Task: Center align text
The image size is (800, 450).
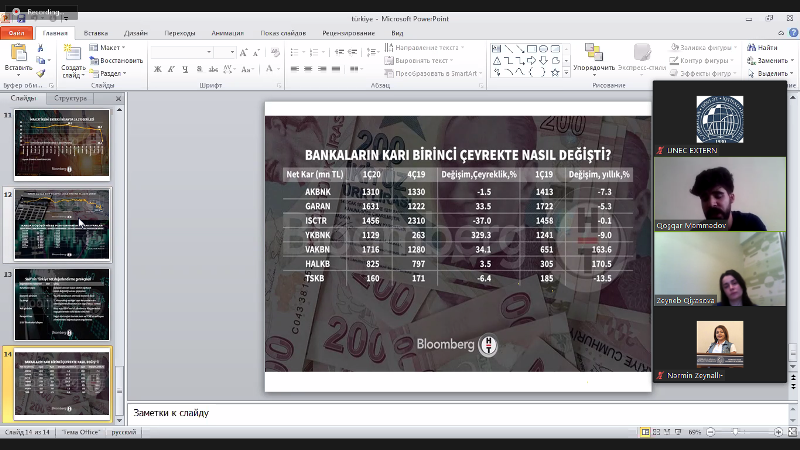Action: (x=308, y=69)
